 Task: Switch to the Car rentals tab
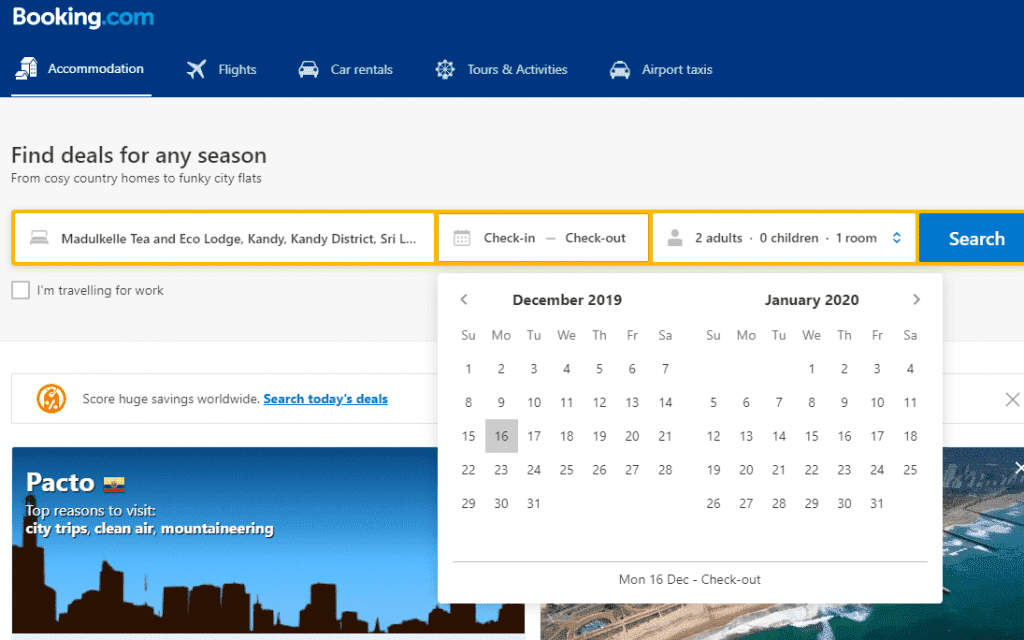[x=345, y=69]
